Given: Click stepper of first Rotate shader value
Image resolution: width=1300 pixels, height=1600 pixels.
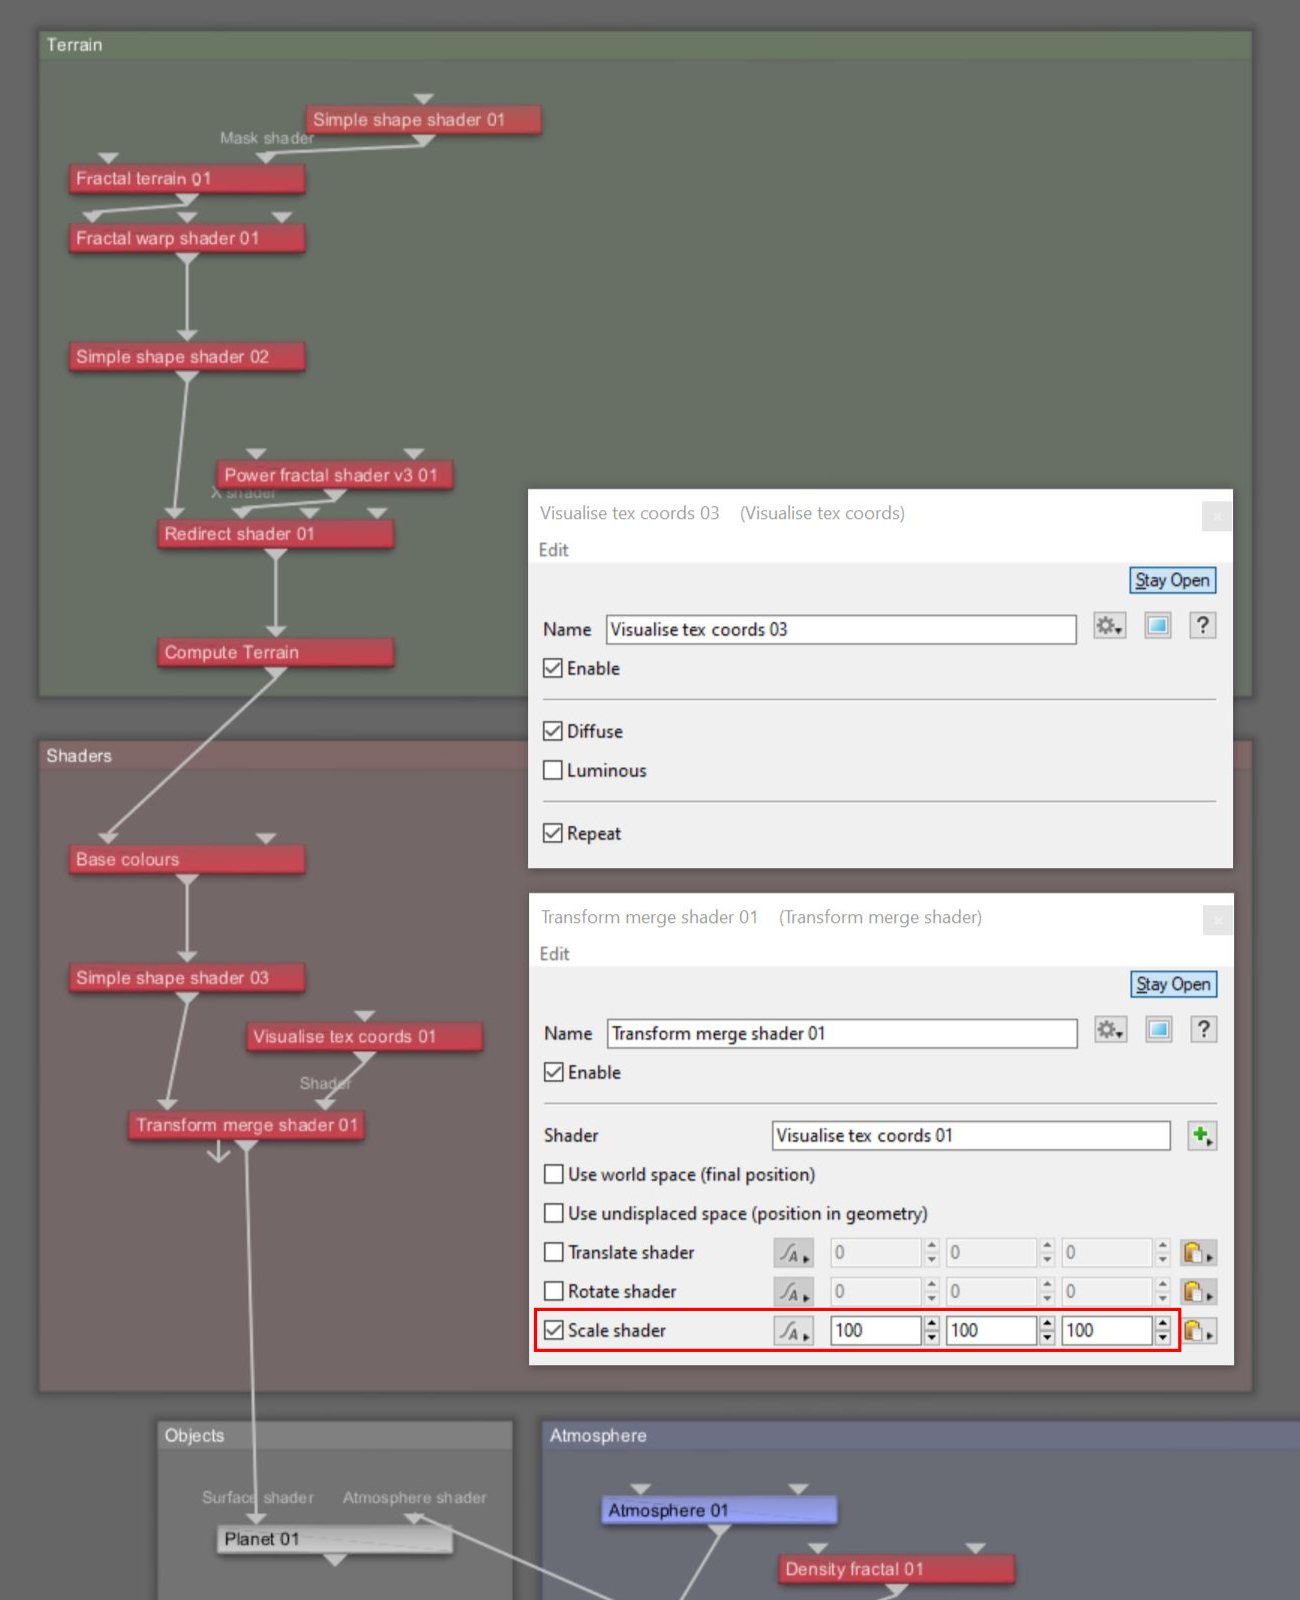Looking at the screenshot, I should [x=931, y=1292].
